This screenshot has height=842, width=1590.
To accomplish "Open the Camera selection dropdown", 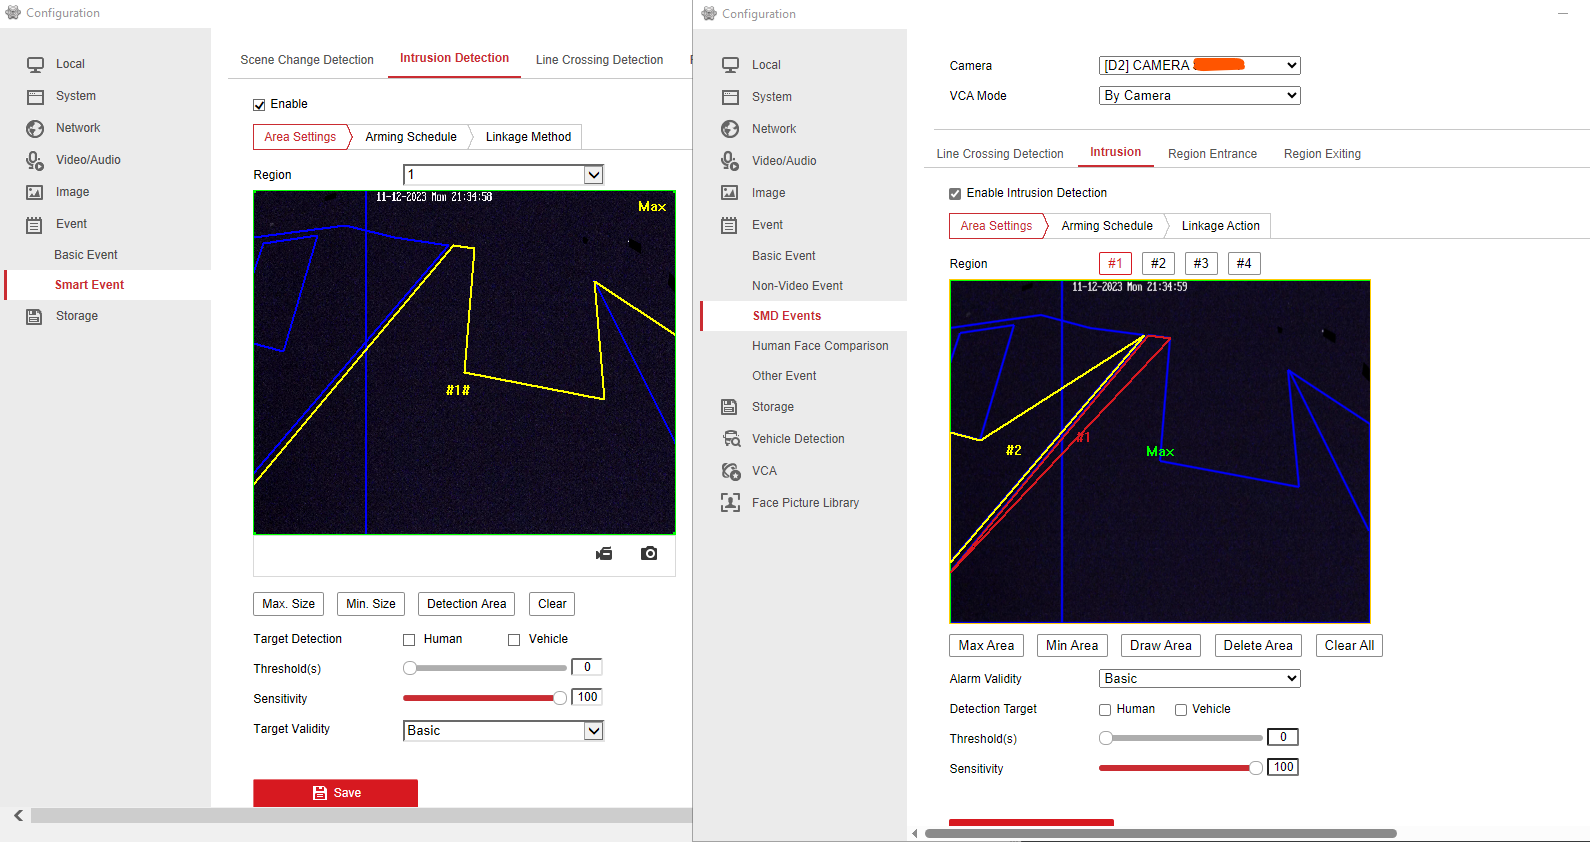I will (1198, 66).
